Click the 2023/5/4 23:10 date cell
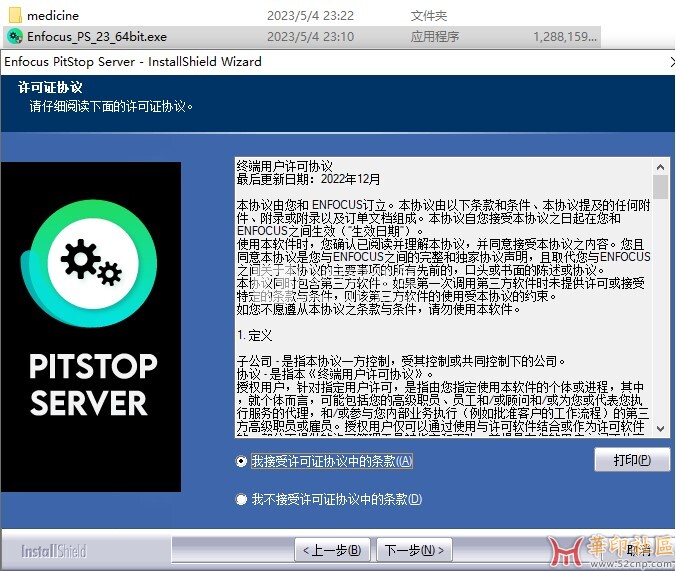Screen dimensions: 676x571 pos(310,37)
